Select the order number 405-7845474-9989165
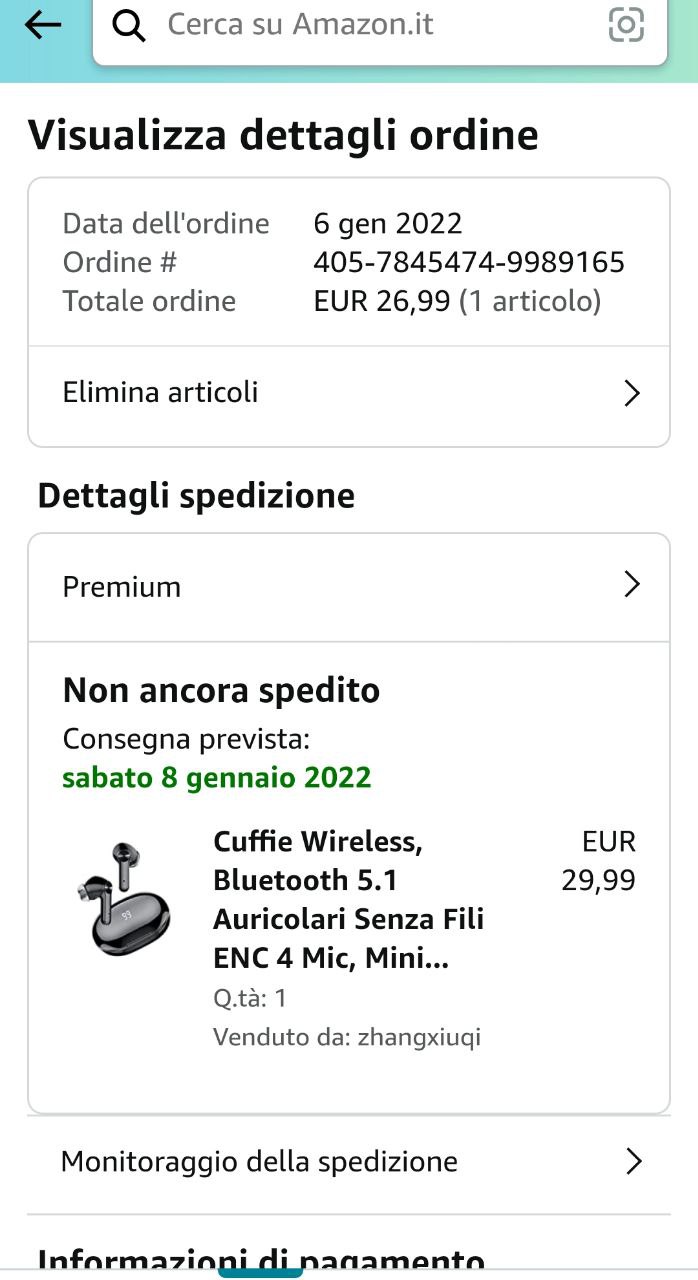698x1280 pixels. [x=468, y=262]
